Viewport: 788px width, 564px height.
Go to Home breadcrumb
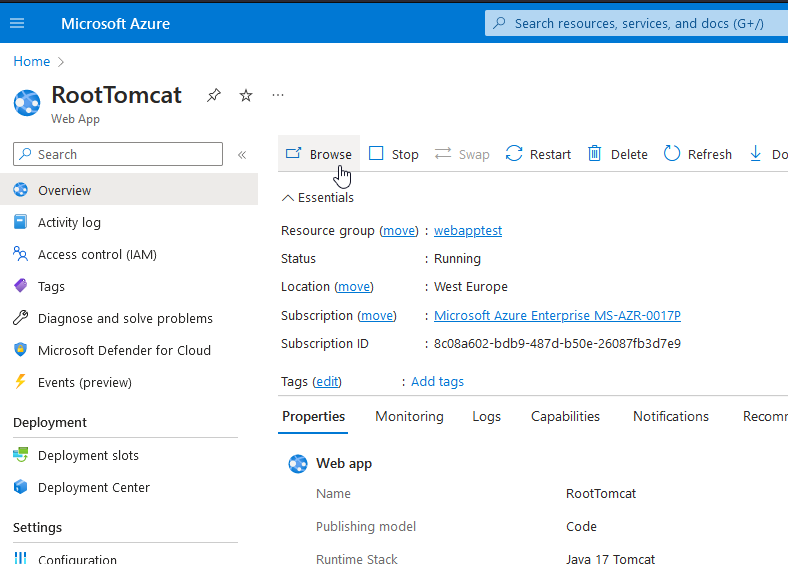click(x=32, y=61)
